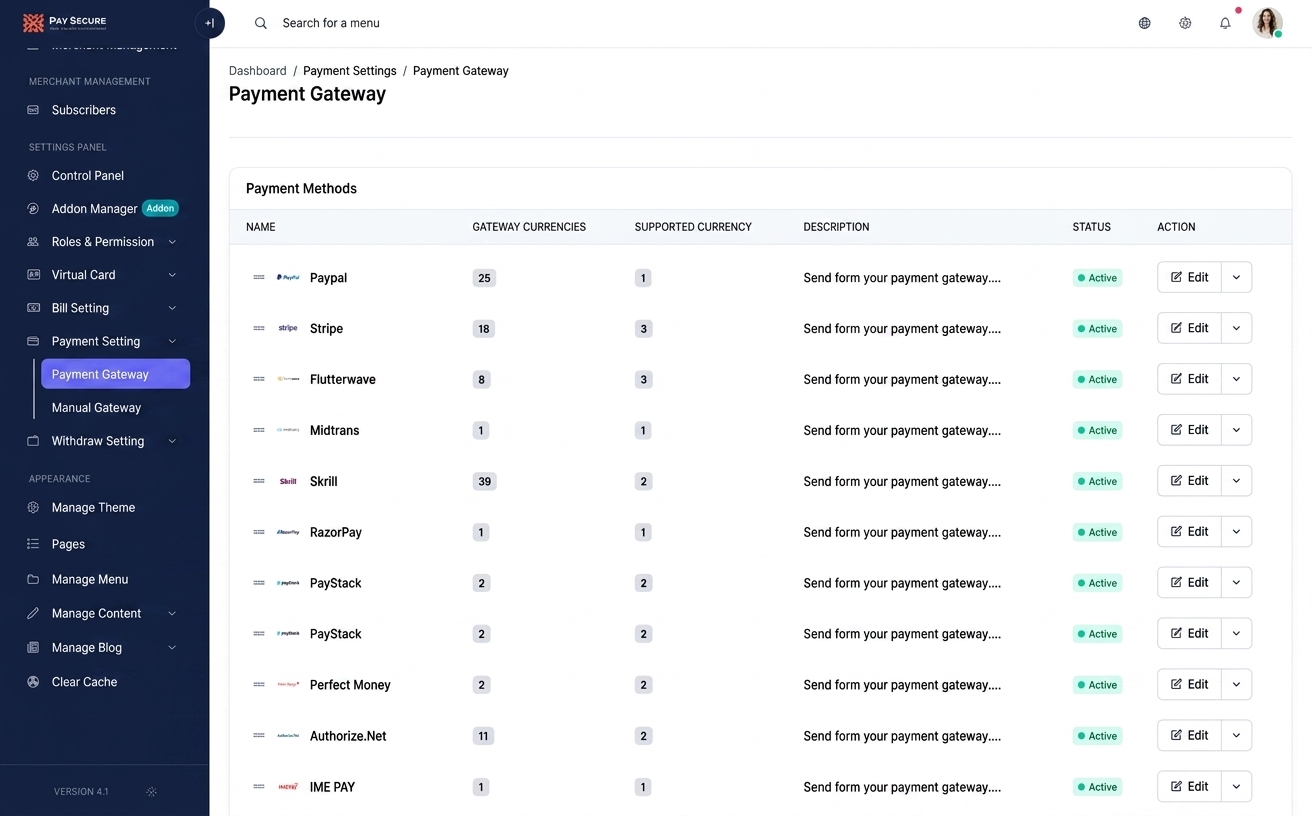Click the Manage Theme sidebar icon
This screenshot has height=816, width=1312.
tap(33, 508)
